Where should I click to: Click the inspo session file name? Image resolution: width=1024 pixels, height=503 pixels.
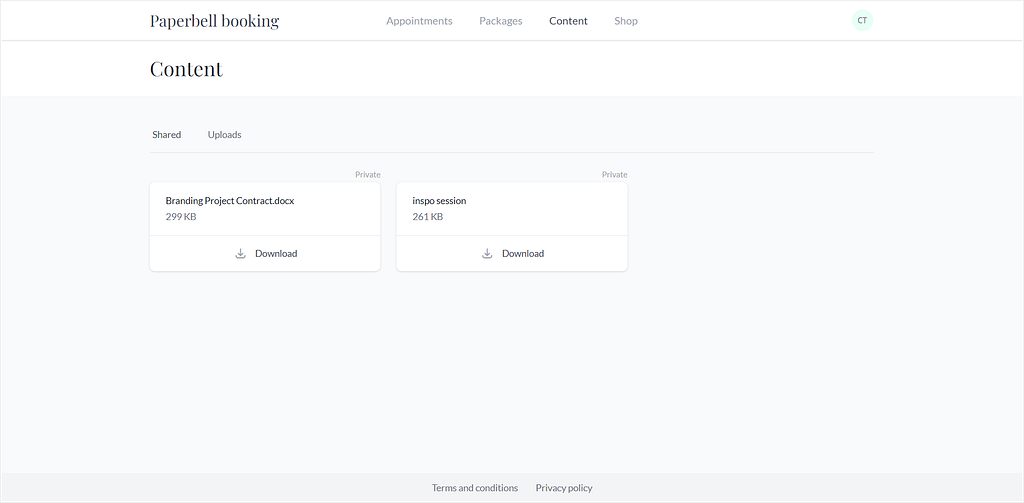click(440, 201)
